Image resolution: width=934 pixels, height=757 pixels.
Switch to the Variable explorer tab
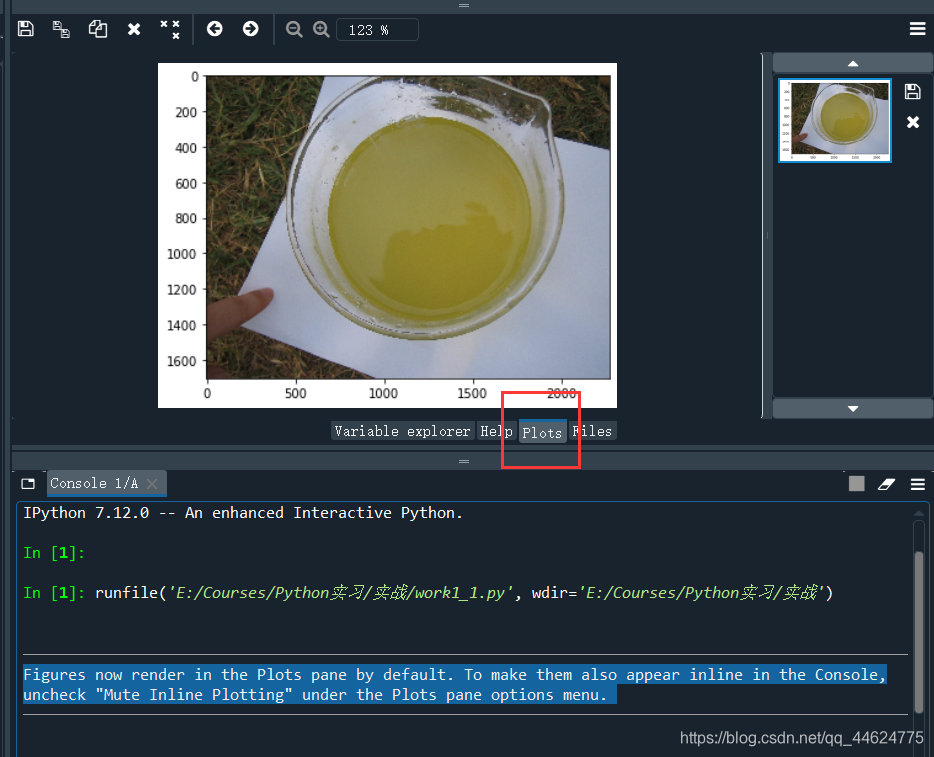click(x=402, y=431)
